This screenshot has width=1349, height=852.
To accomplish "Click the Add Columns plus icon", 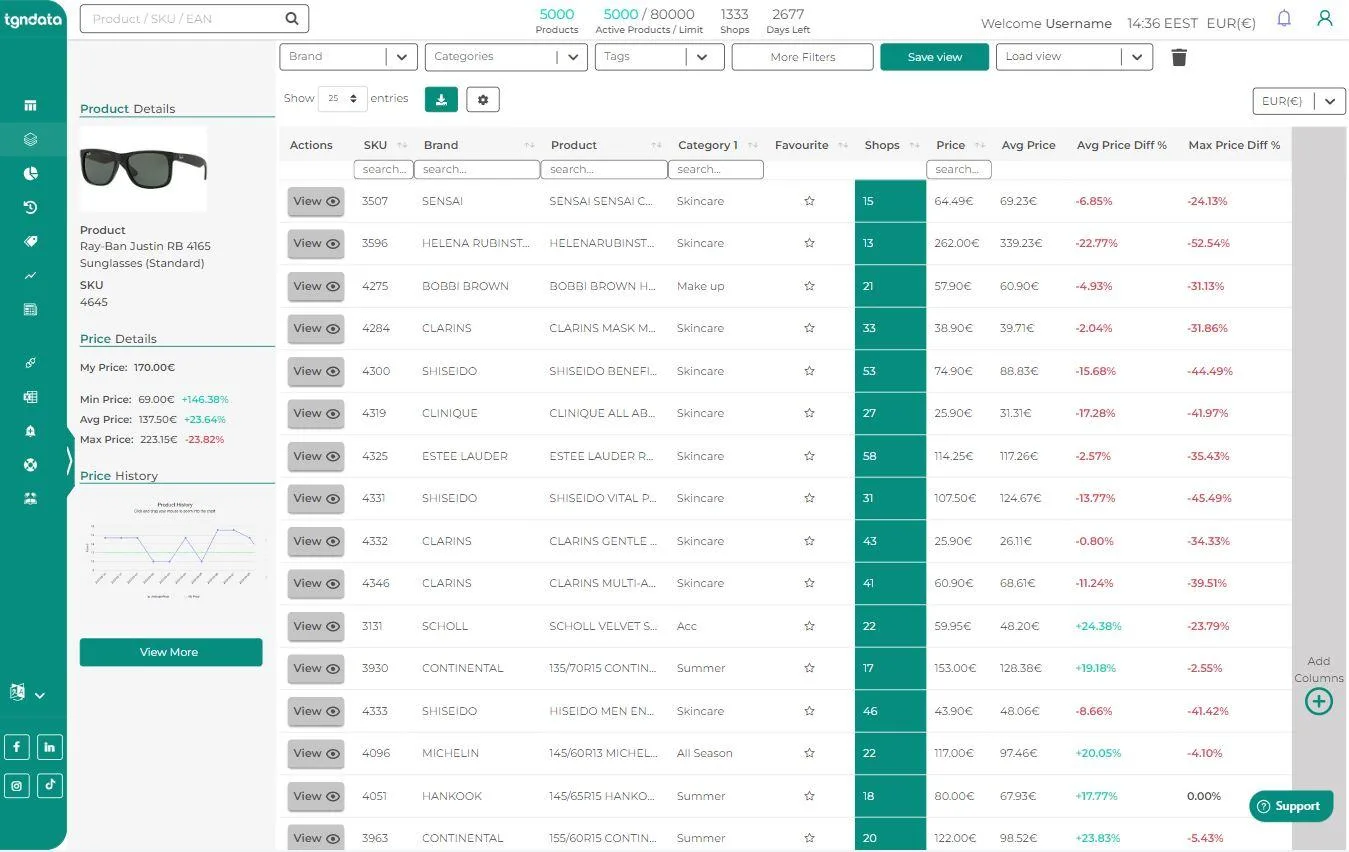I will pyautogui.click(x=1319, y=701).
